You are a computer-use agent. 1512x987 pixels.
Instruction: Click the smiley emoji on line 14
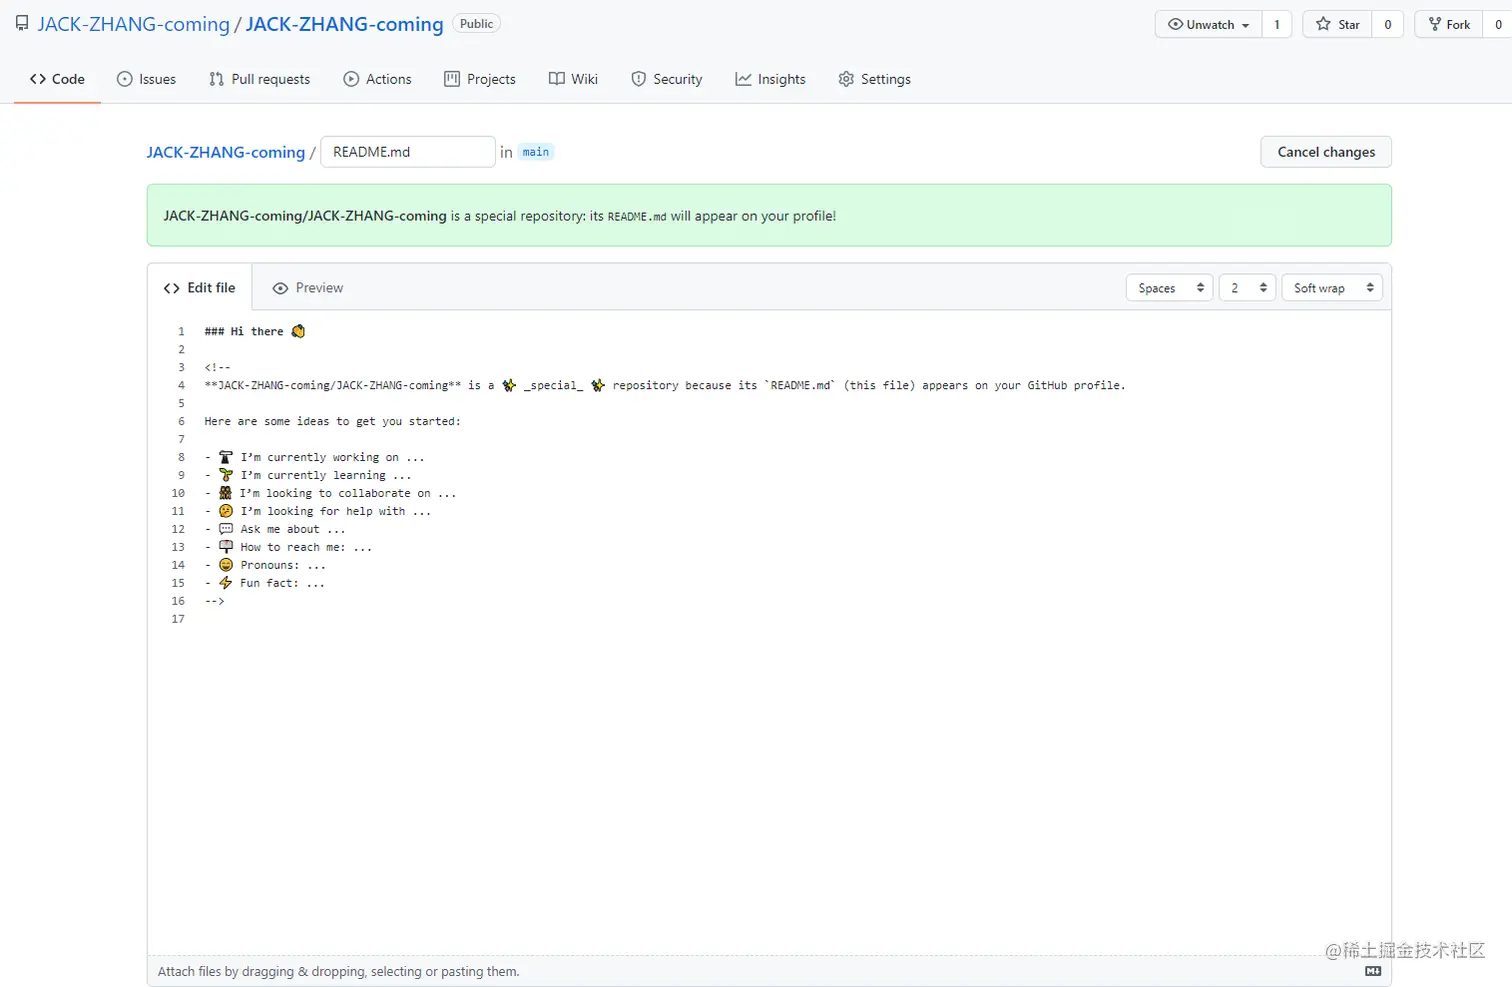[x=226, y=565]
